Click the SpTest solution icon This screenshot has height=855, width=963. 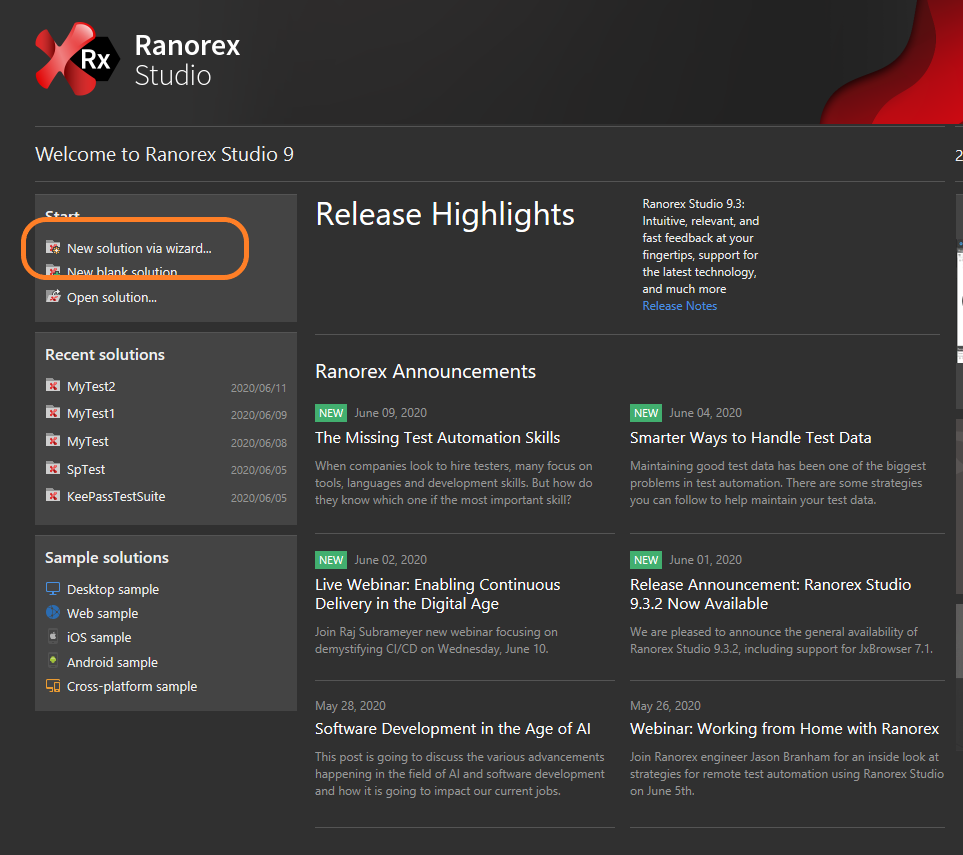coord(53,468)
